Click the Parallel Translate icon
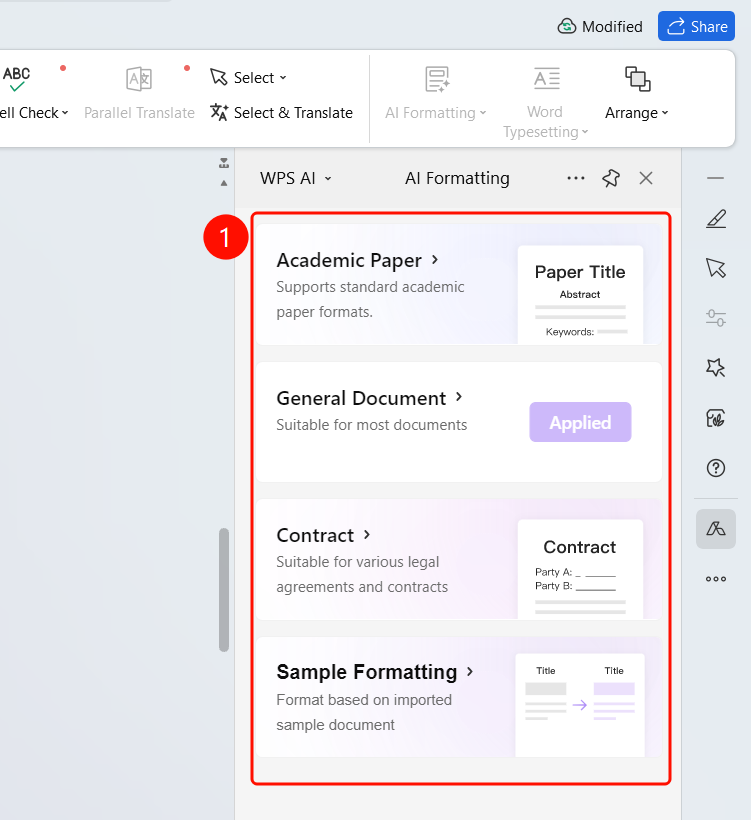 tap(139, 79)
